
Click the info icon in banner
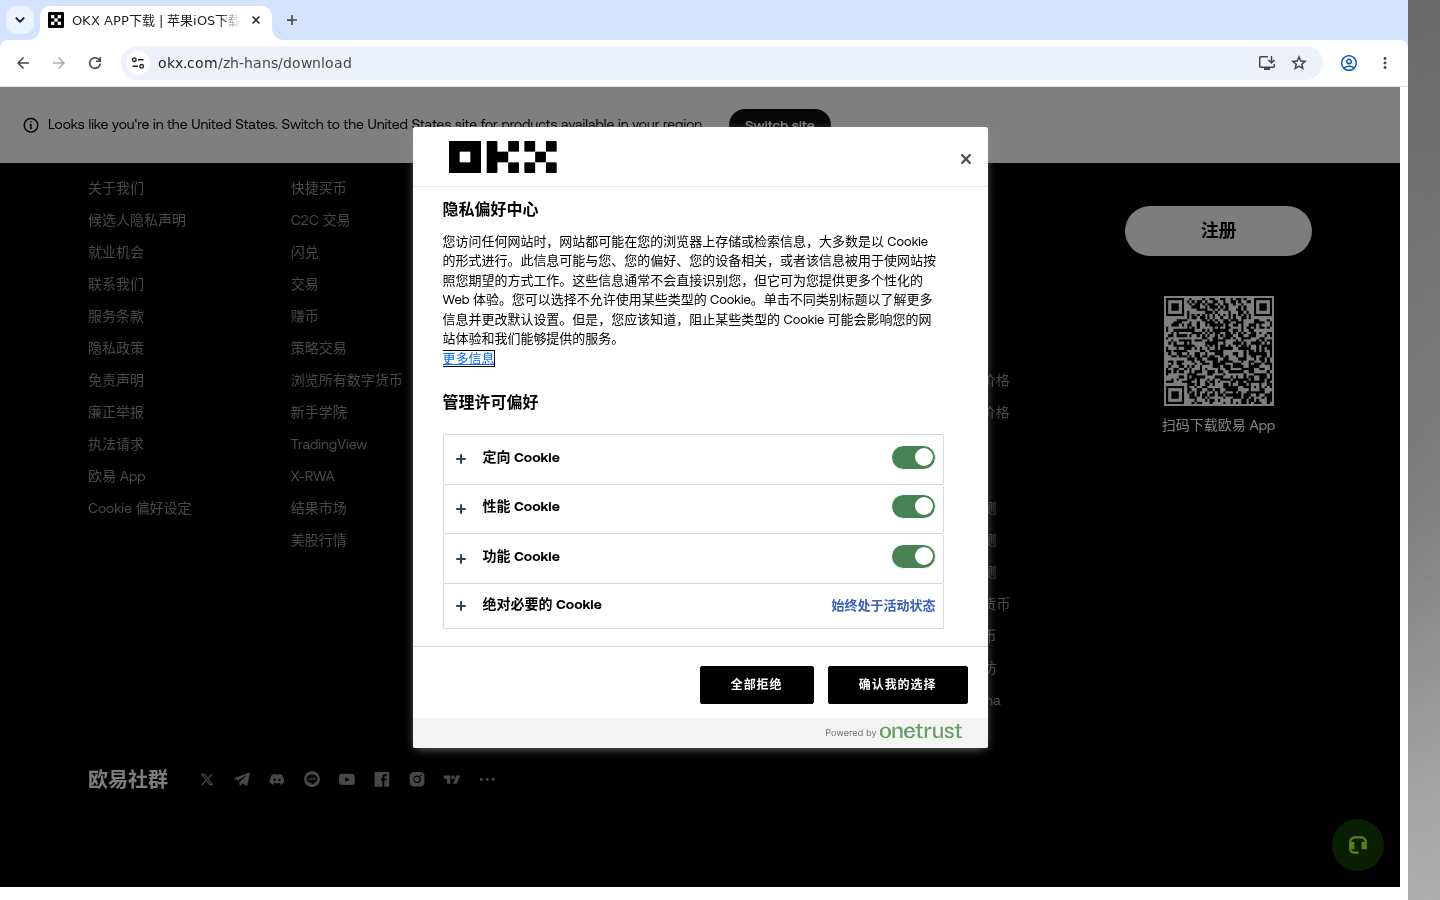tap(31, 125)
